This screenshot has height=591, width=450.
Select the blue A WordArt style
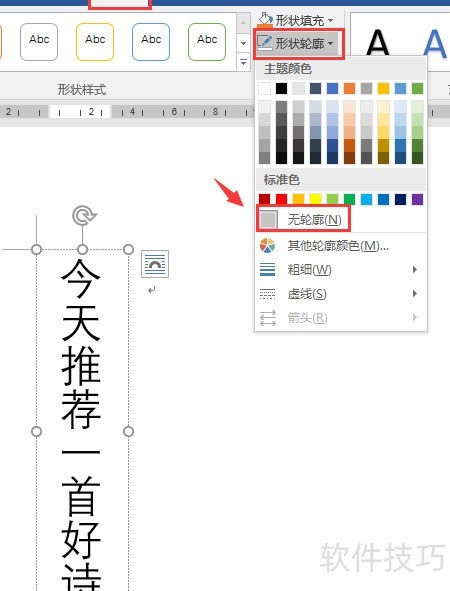(435, 42)
